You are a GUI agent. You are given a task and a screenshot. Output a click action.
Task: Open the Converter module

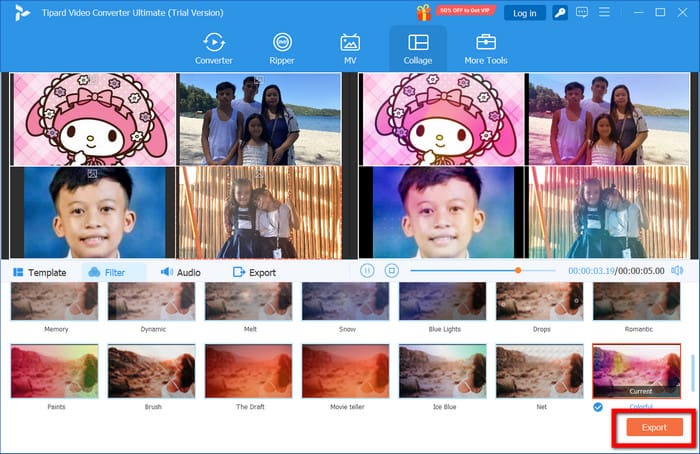(x=213, y=49)
